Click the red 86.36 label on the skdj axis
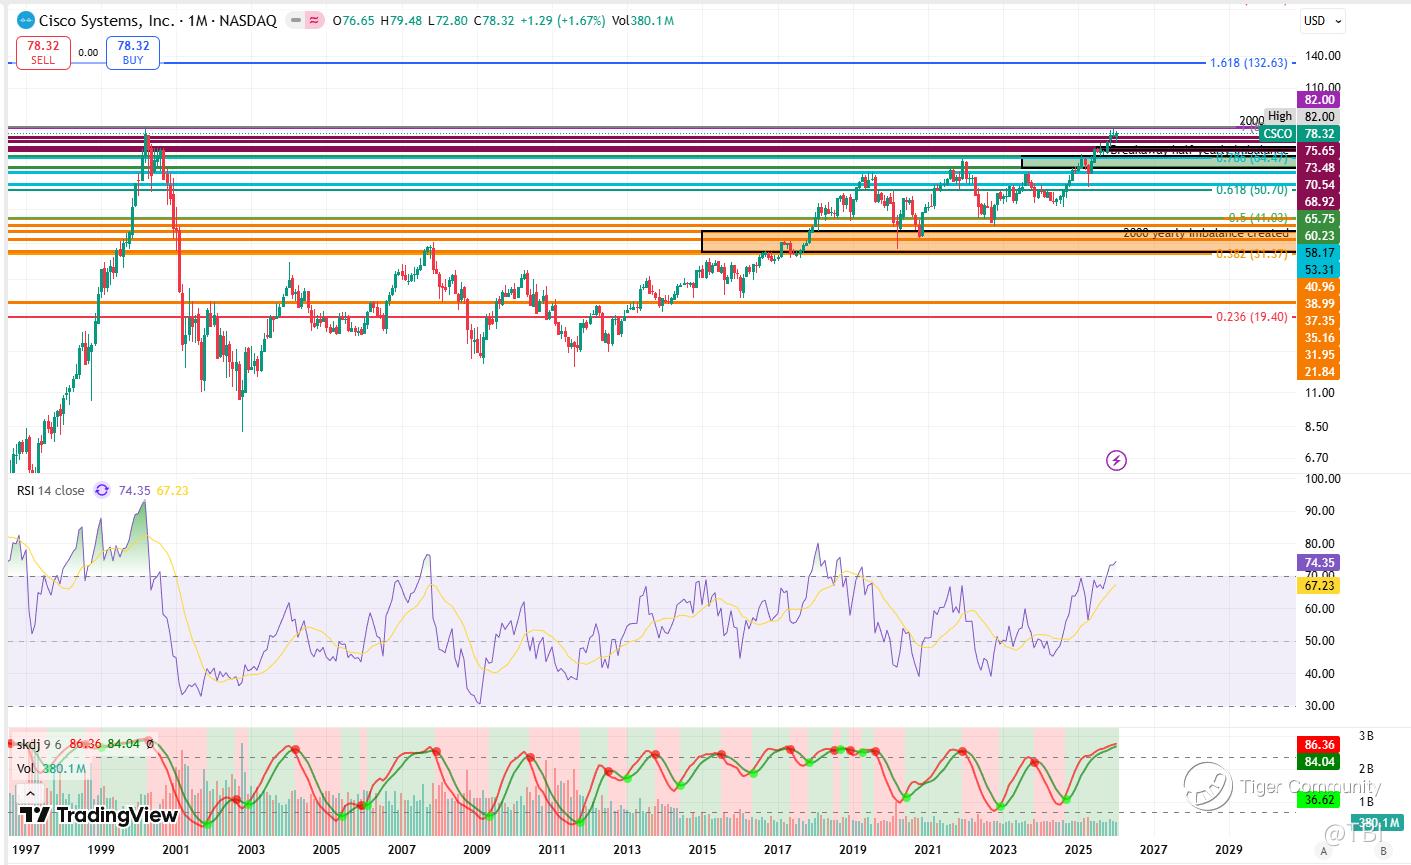The height and width of the screenshot is (865, 1411). (x=1316, y=745)
